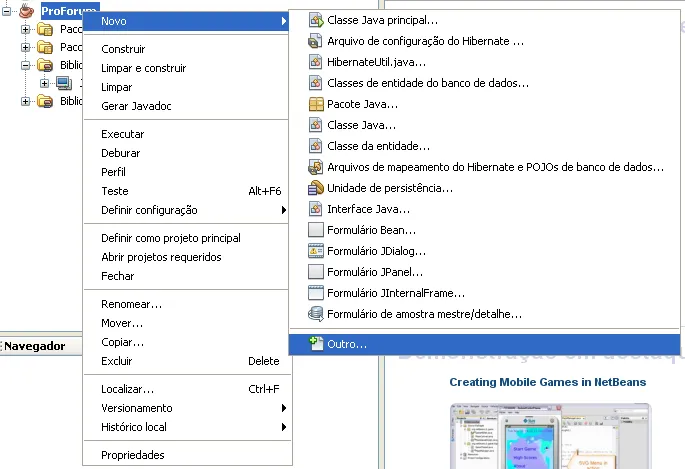The height and width of the screenshot is (469, 685).
Task: Choose 'Interface Java...' text in submenu
Action: click(x=368, y=209)
